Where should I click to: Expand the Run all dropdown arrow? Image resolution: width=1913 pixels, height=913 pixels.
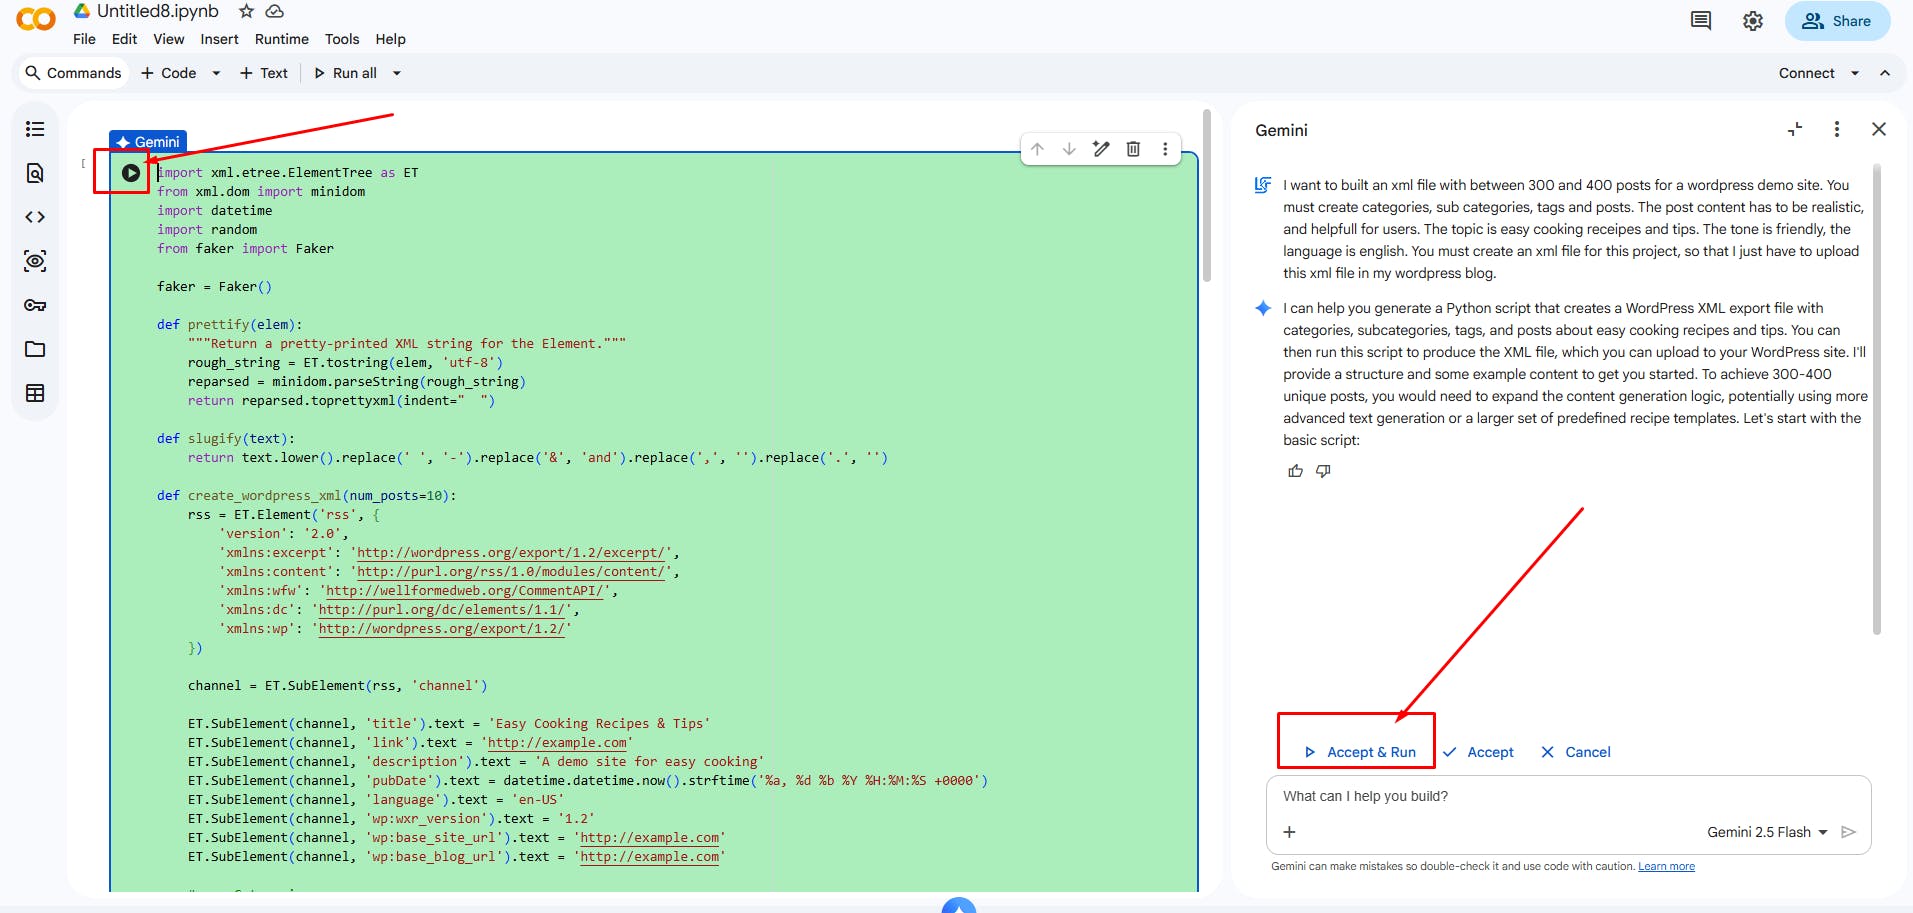397,73
